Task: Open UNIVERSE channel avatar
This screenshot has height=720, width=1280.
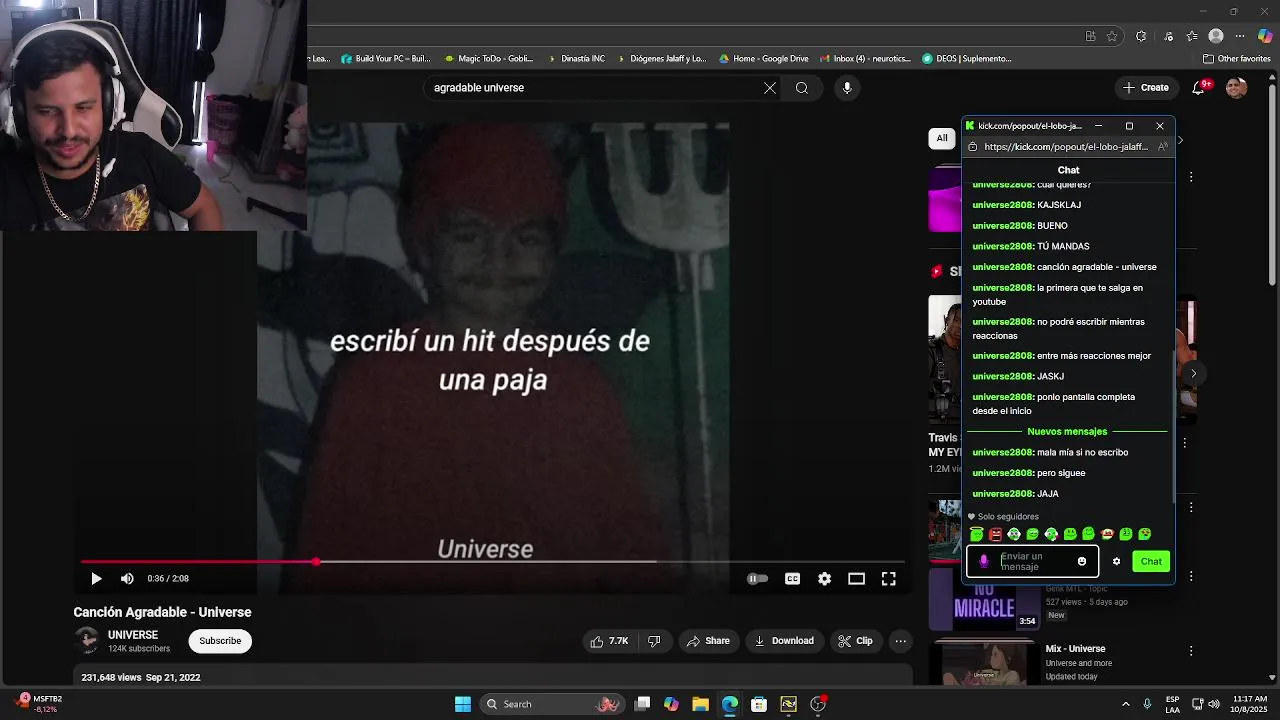Action: pyautogui.click(x=87, y=641)
